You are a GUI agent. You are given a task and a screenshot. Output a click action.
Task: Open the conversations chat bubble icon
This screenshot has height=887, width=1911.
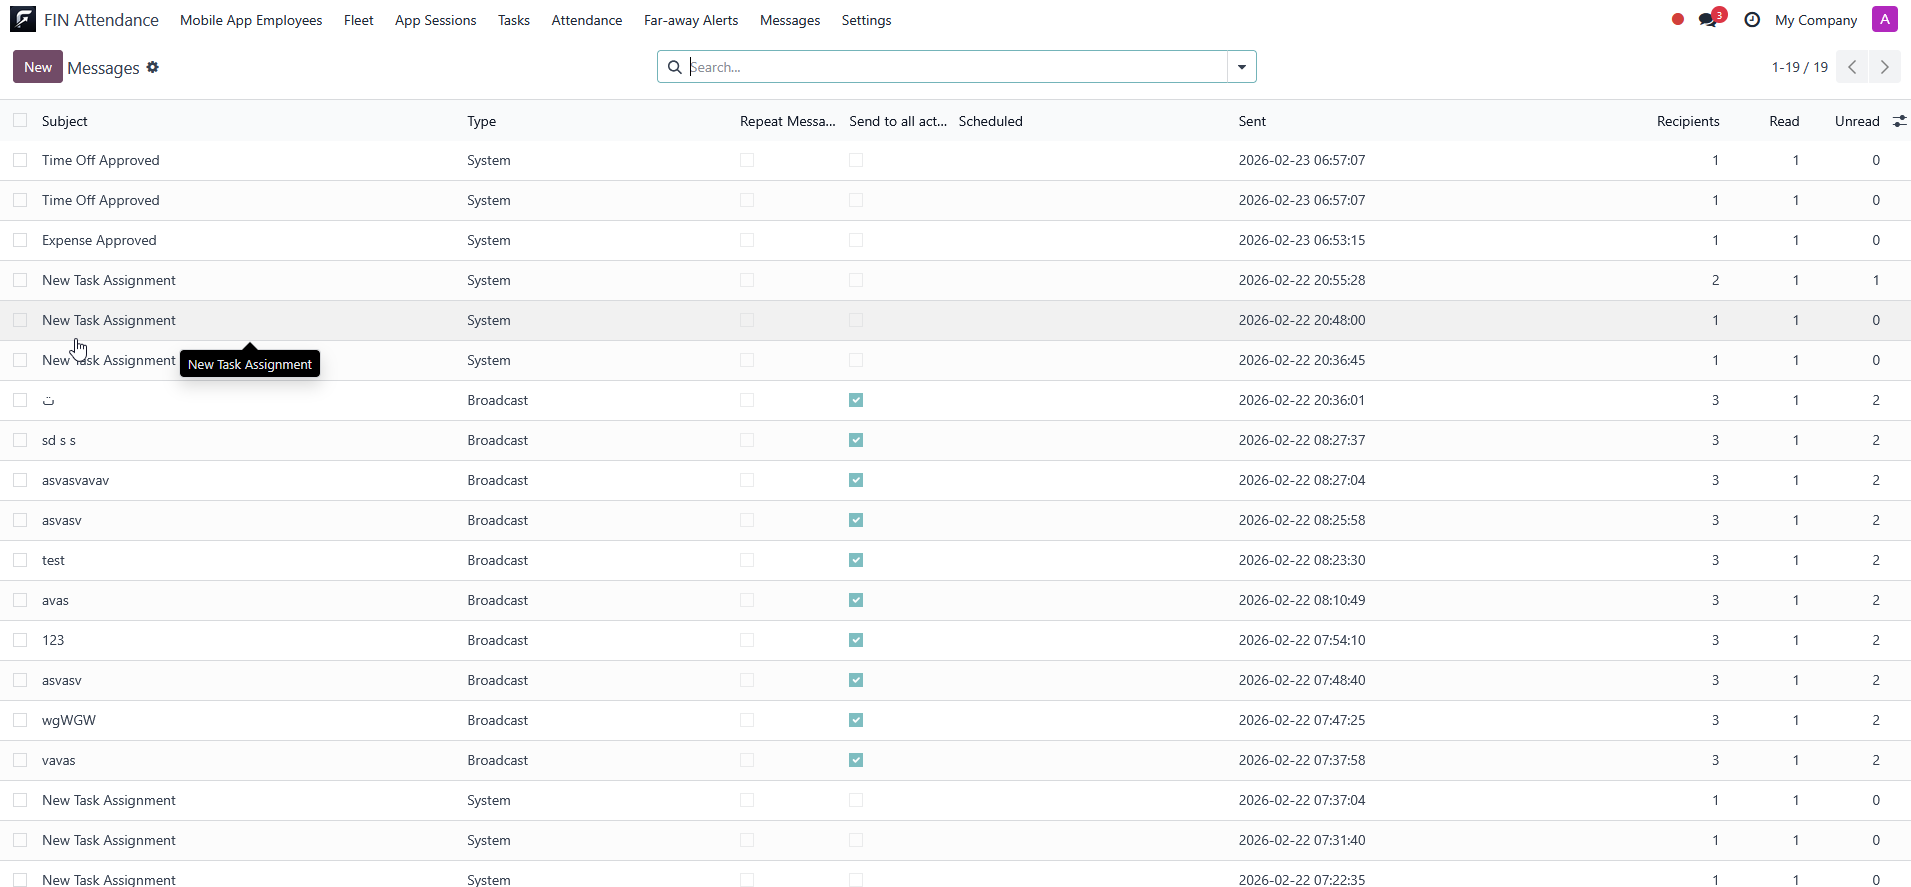click(x=1708, y=20)
